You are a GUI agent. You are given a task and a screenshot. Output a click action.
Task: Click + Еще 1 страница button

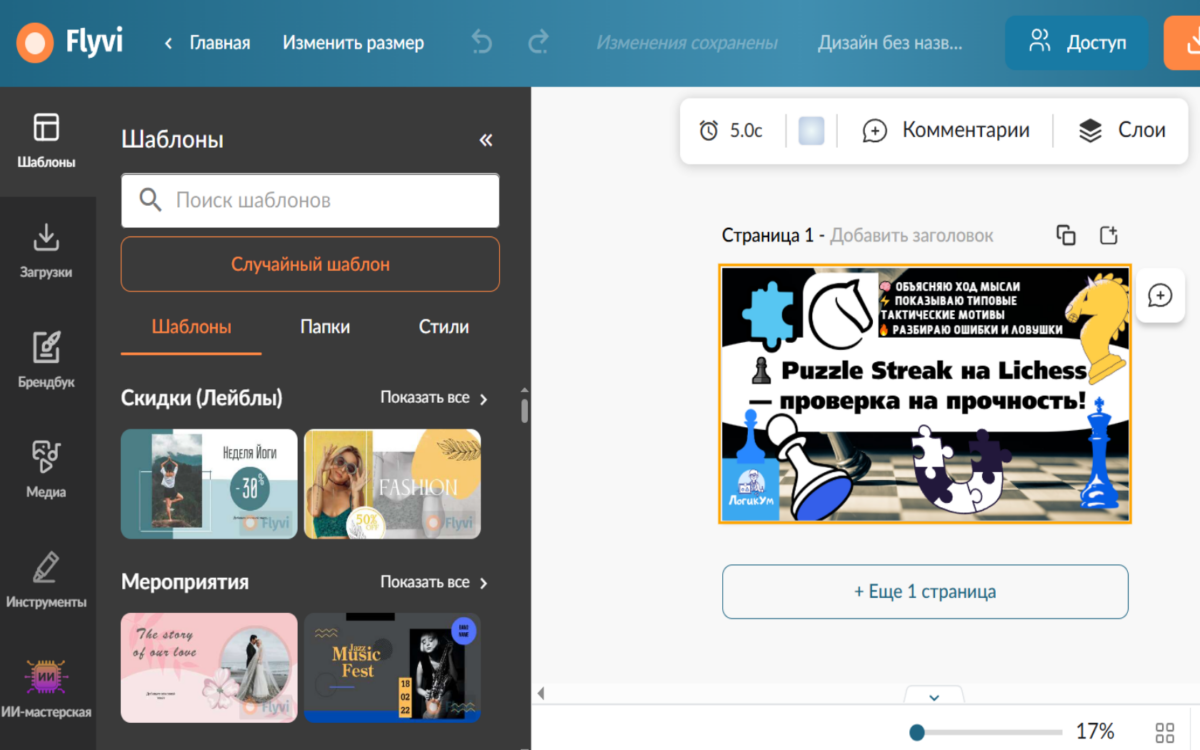(x=925, y=591)
